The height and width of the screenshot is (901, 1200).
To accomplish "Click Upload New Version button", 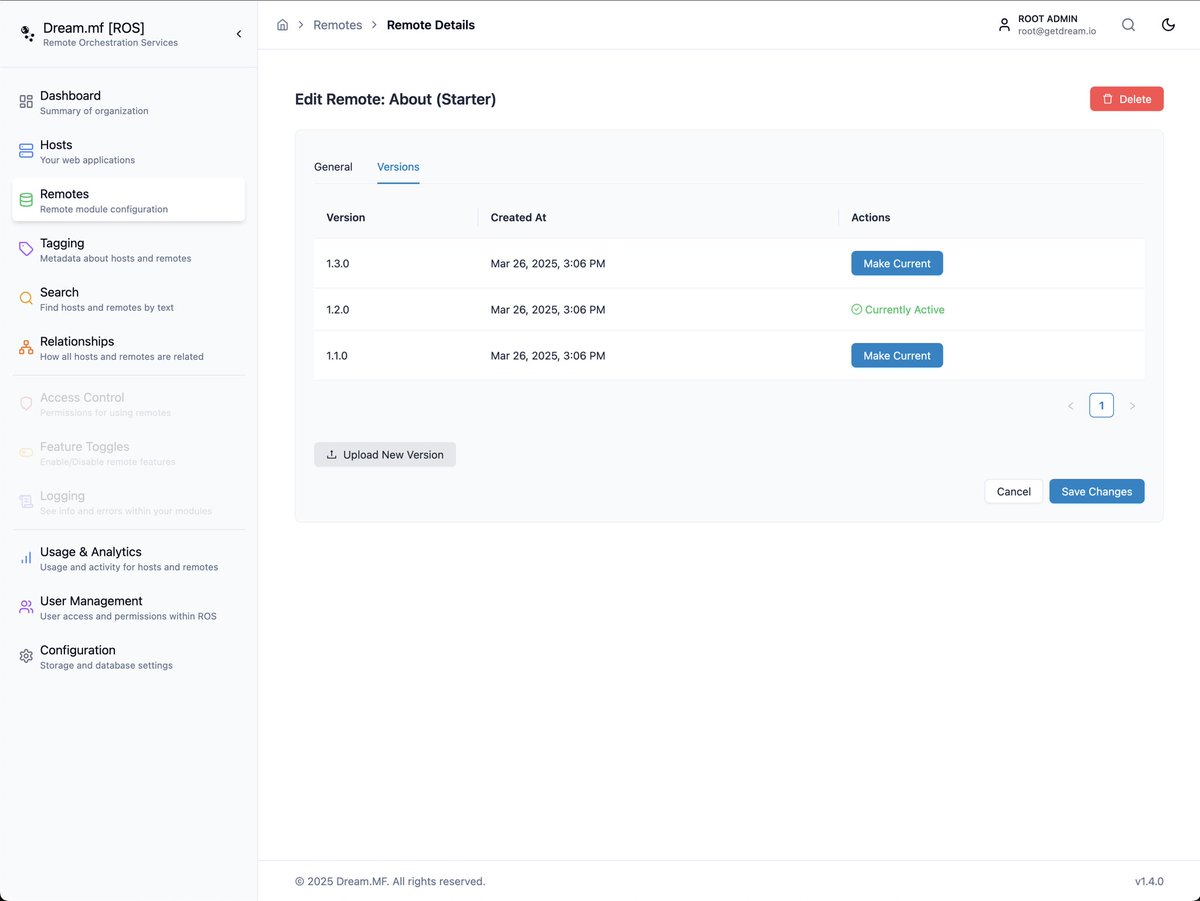I will (385, 455).
